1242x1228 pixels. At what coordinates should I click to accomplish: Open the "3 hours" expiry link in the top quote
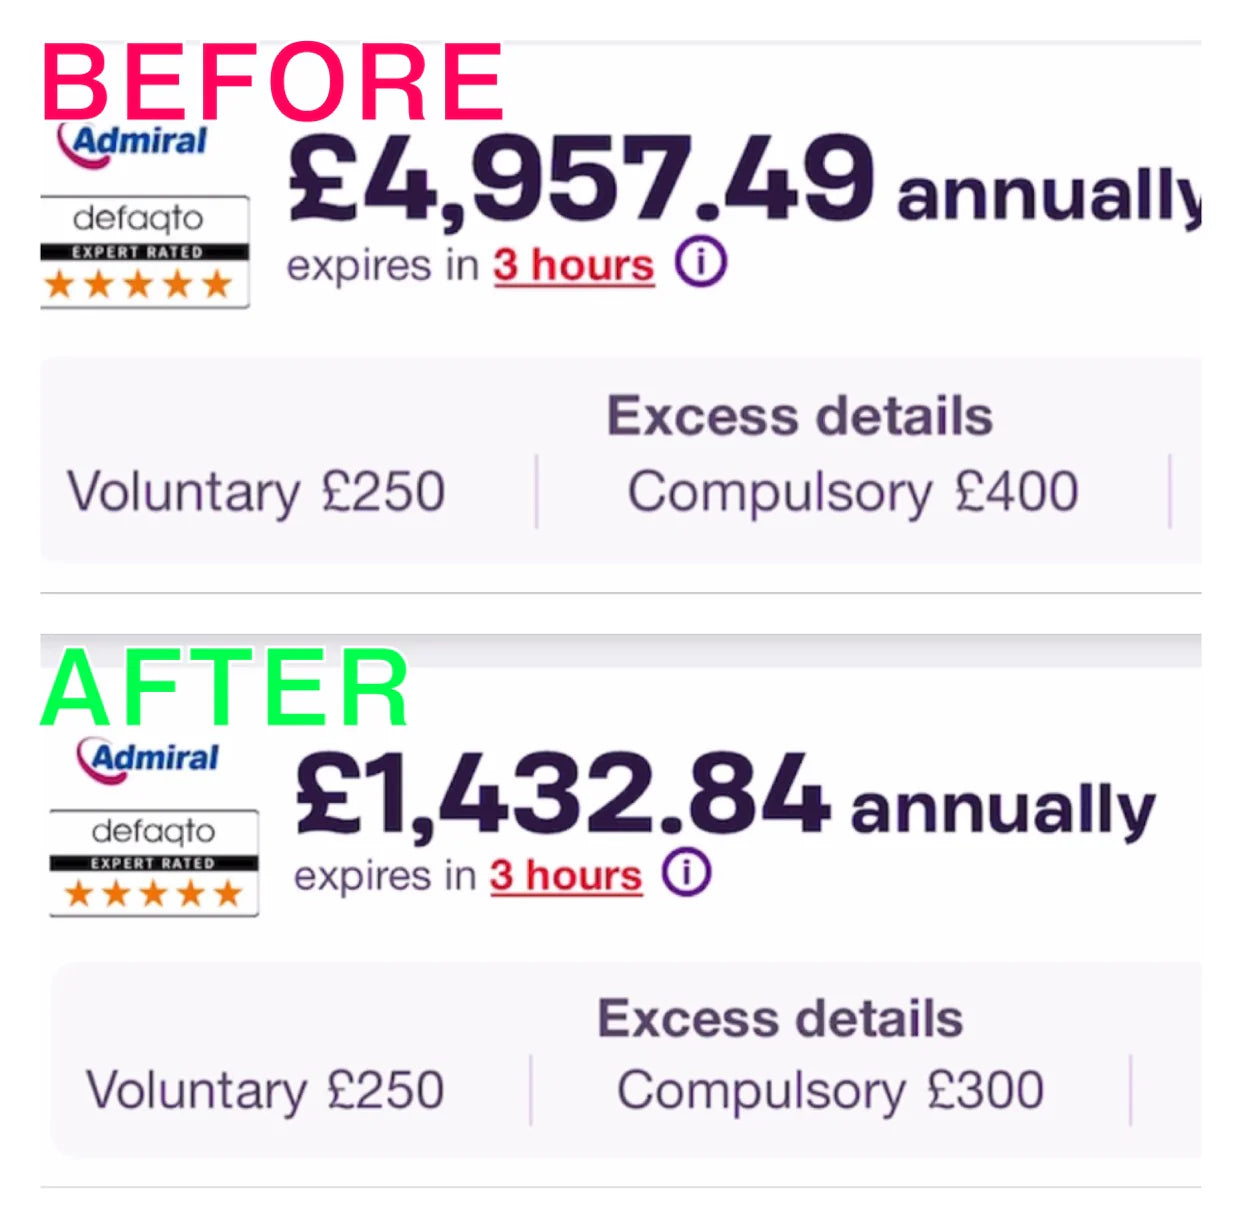click(x=574, y=266)
